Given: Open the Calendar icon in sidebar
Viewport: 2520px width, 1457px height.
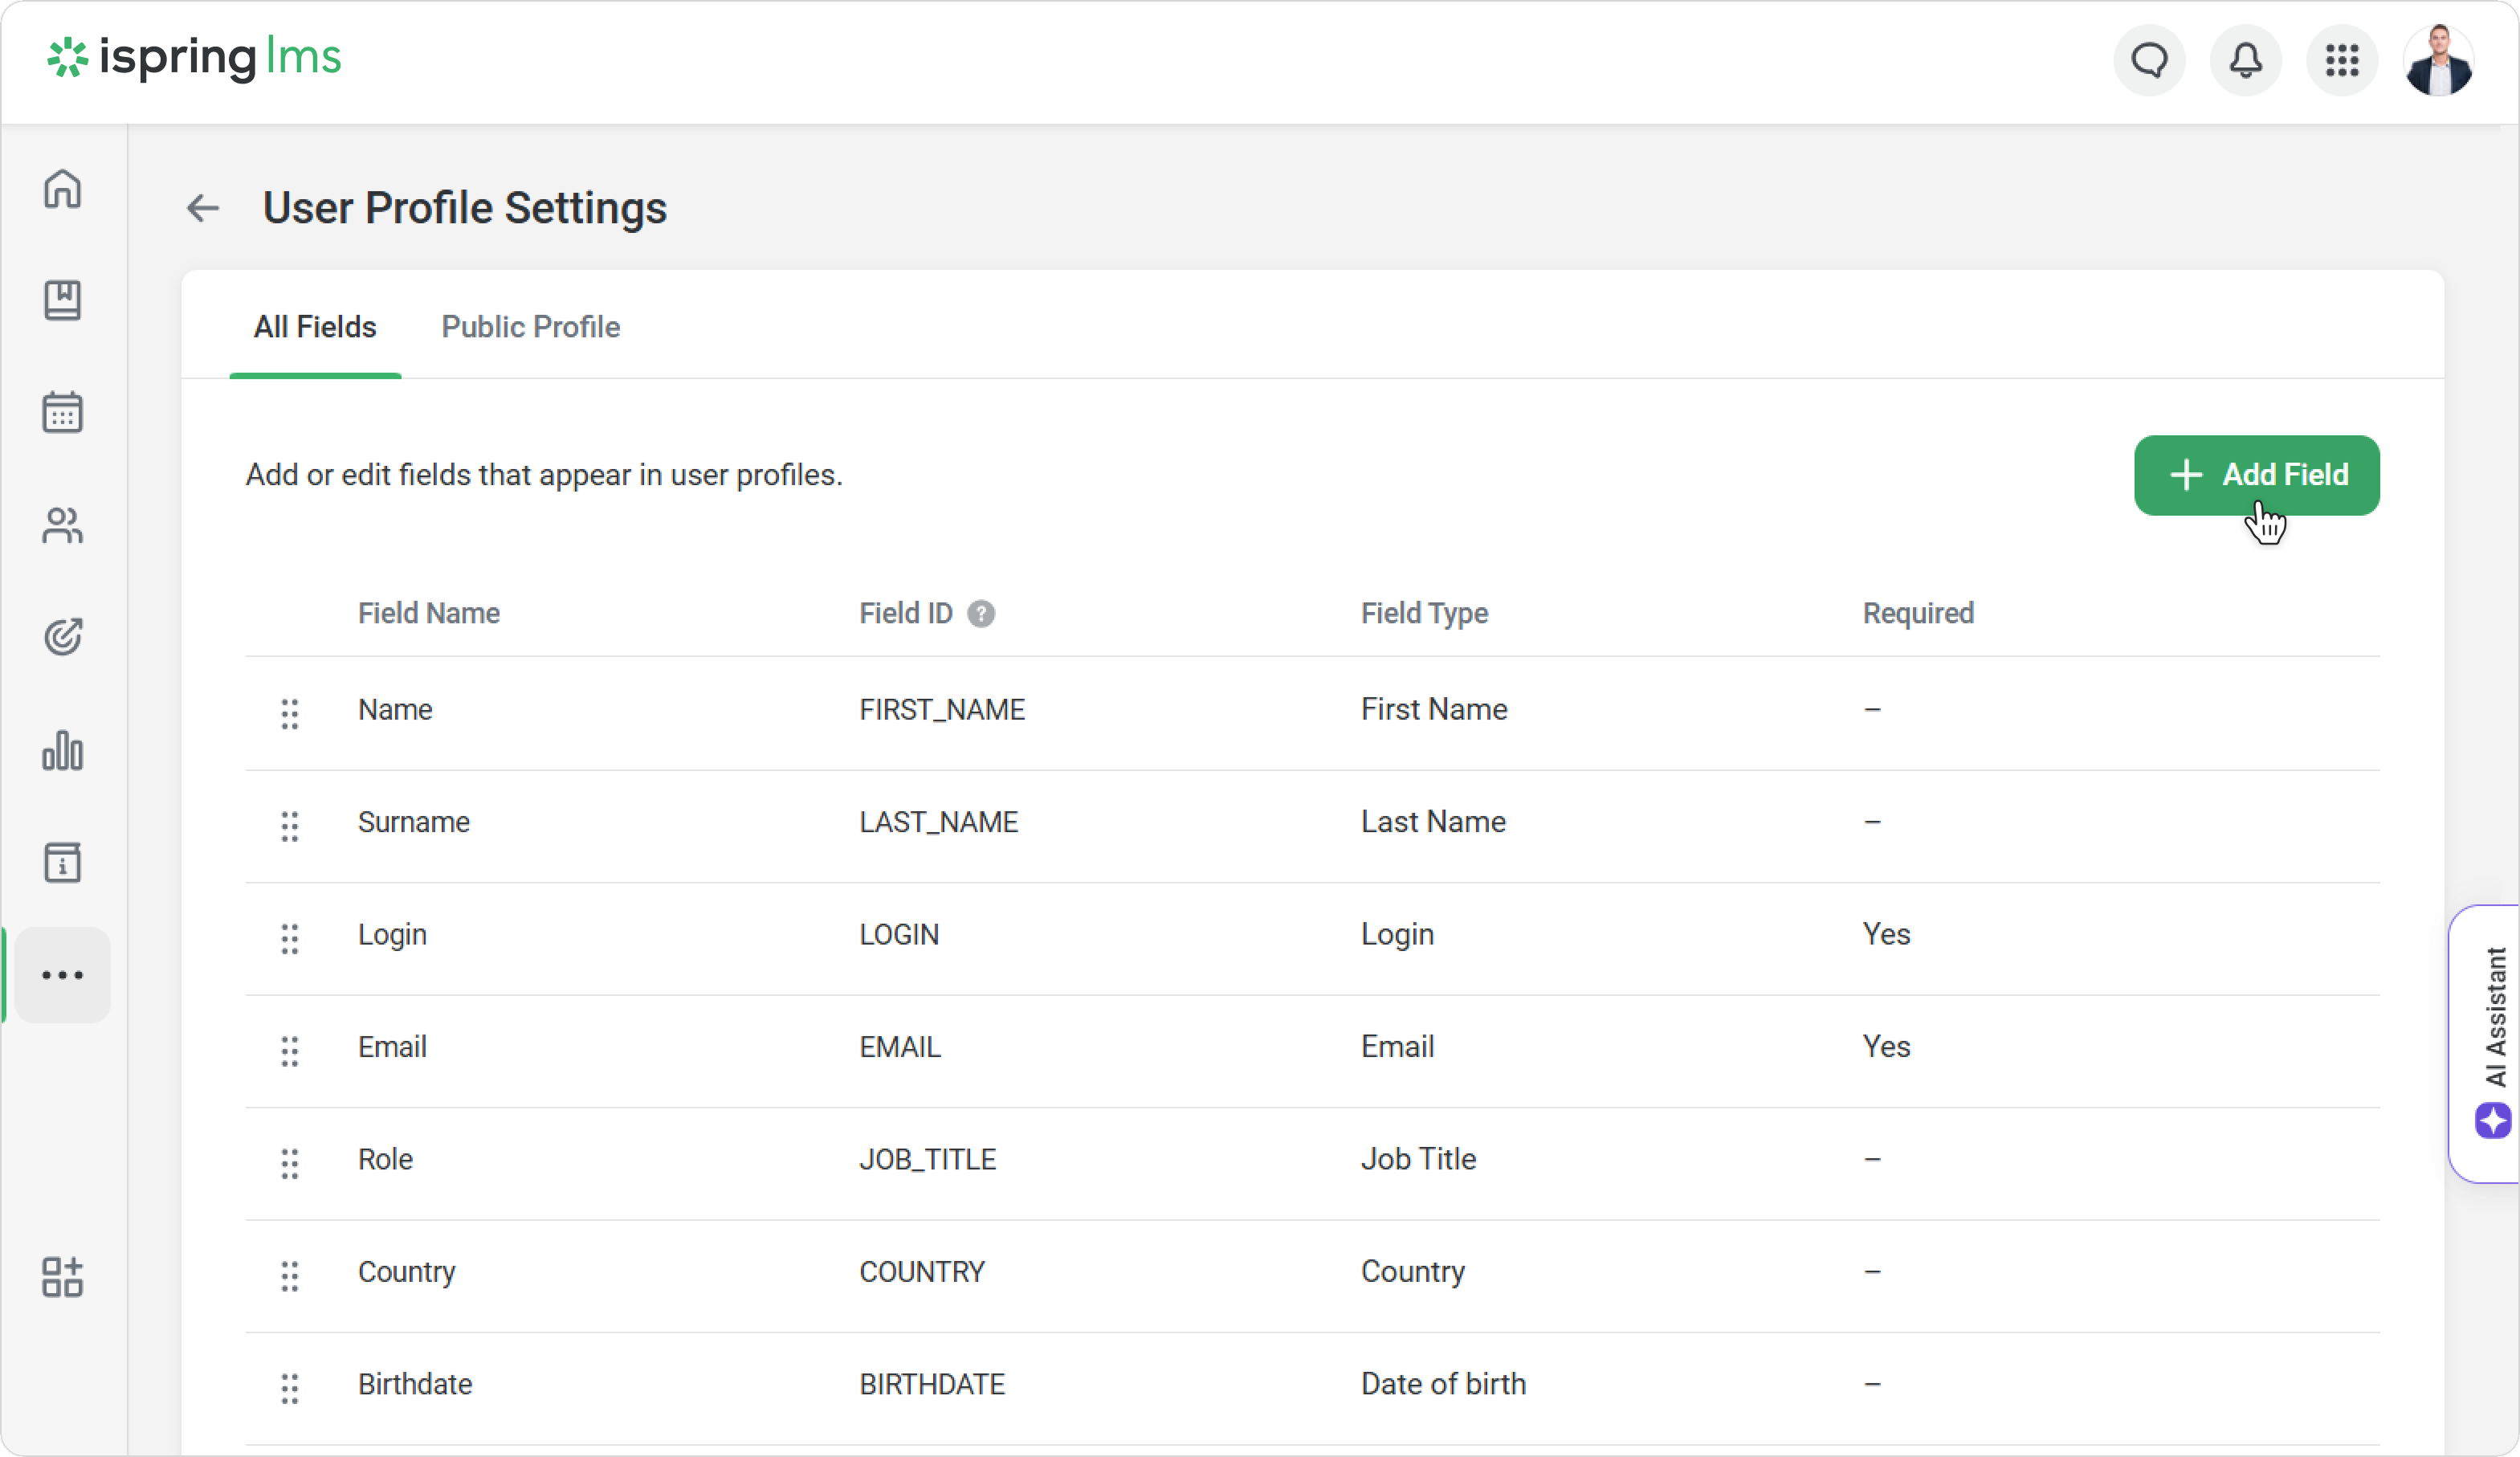Looking at the screenshot, I should [62, 412].
